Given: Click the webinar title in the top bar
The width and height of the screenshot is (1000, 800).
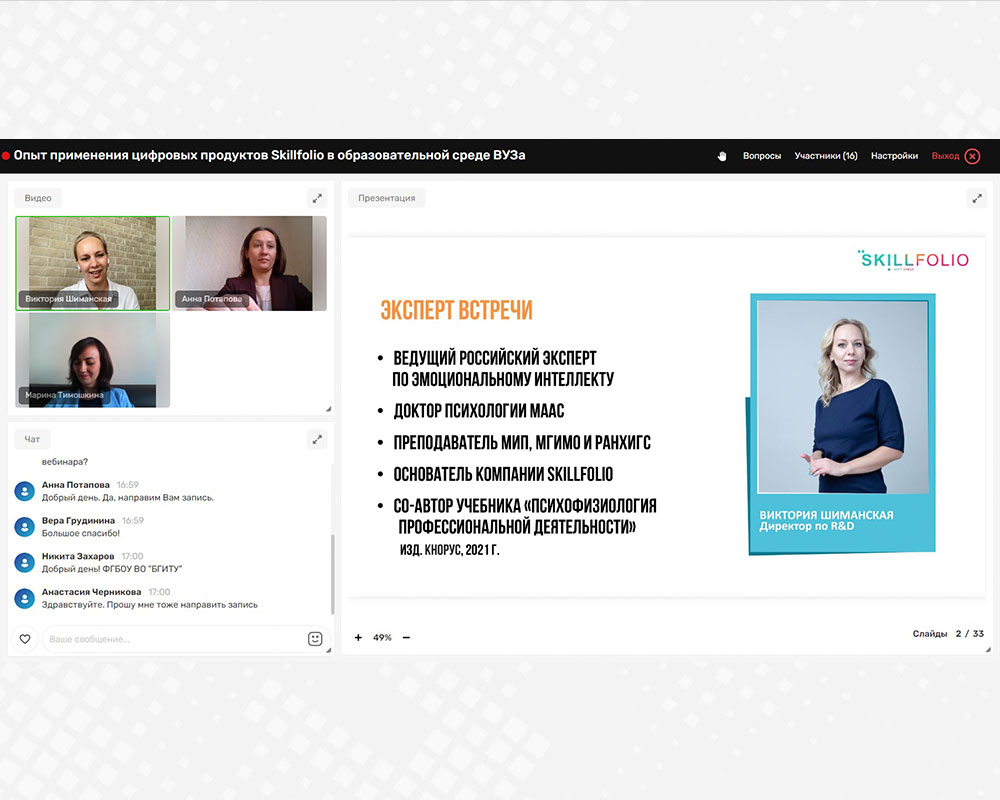Looking at the screenshot, I should (x=270, y=155).
